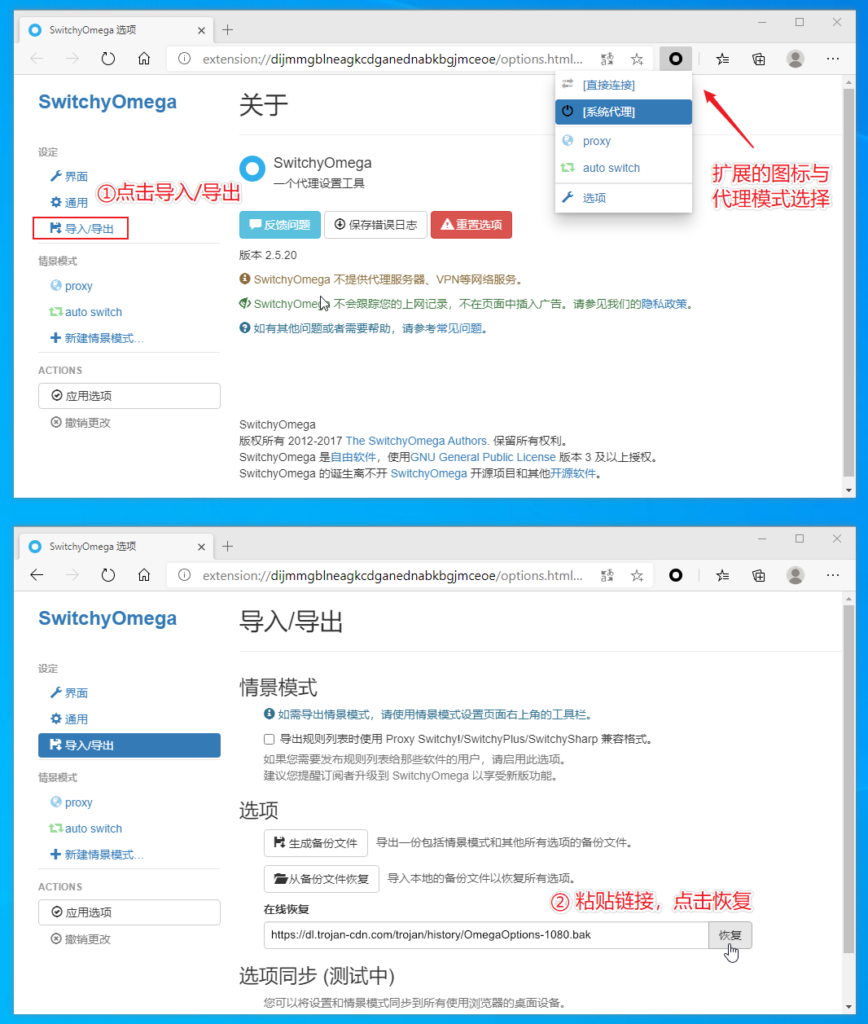Viewport: 868px width, 1024px height.
Task: Click the 生成备份文件 button
Action: point(316,843)
